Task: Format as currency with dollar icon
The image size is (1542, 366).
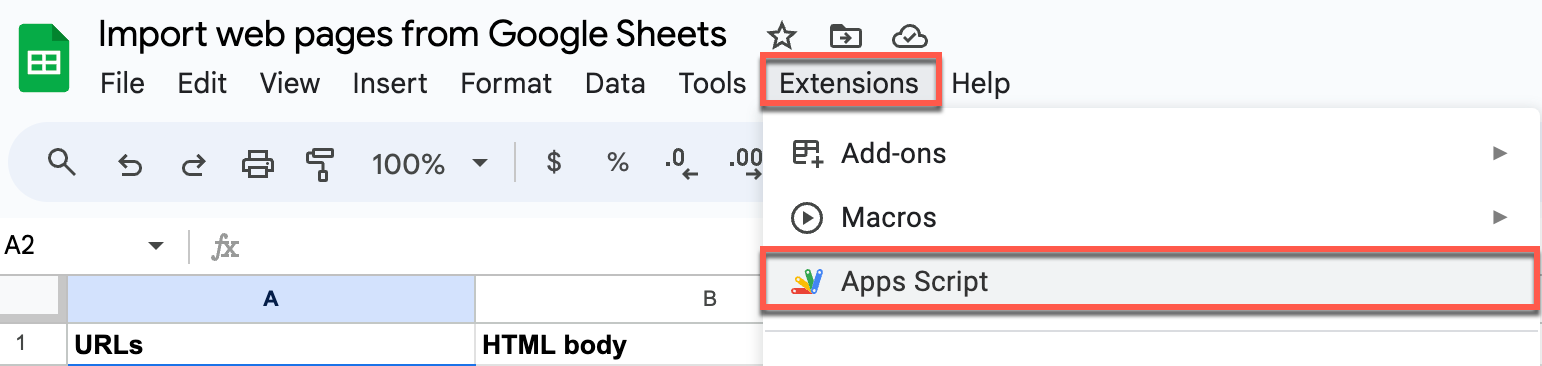Action: point(553,163)
